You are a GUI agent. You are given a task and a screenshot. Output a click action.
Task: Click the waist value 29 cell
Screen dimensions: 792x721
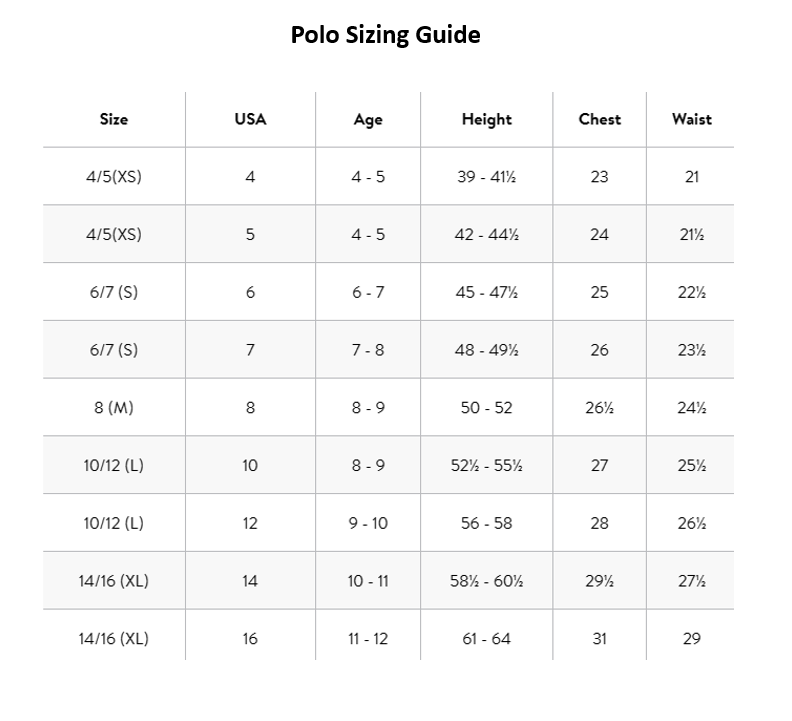click(x=691, y=639)
